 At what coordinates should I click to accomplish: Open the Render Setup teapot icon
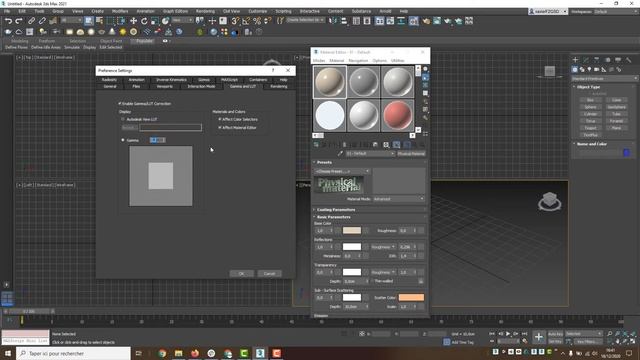[x=426, y=21]
